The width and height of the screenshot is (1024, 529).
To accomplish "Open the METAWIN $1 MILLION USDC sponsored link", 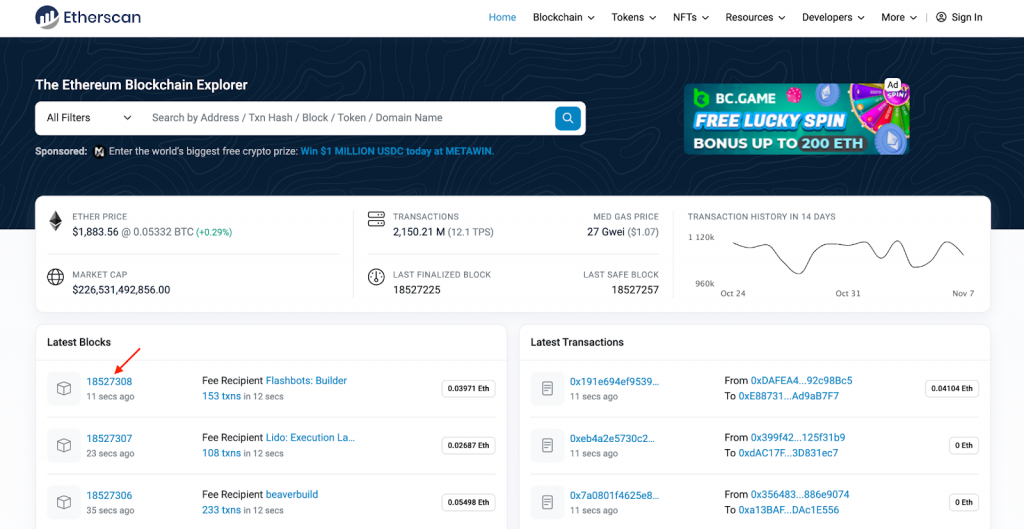I will pos(397,152).
